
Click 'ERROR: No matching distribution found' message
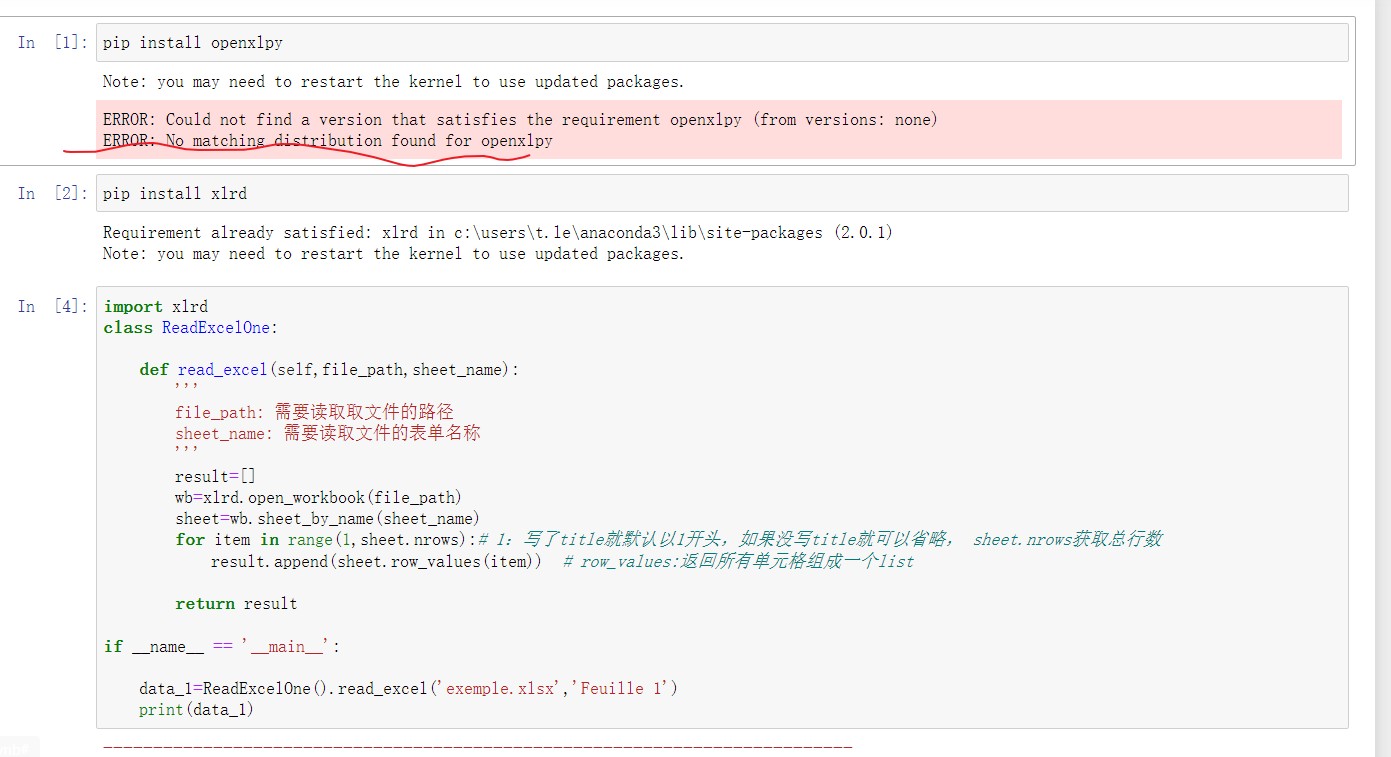tap(328, 141)
